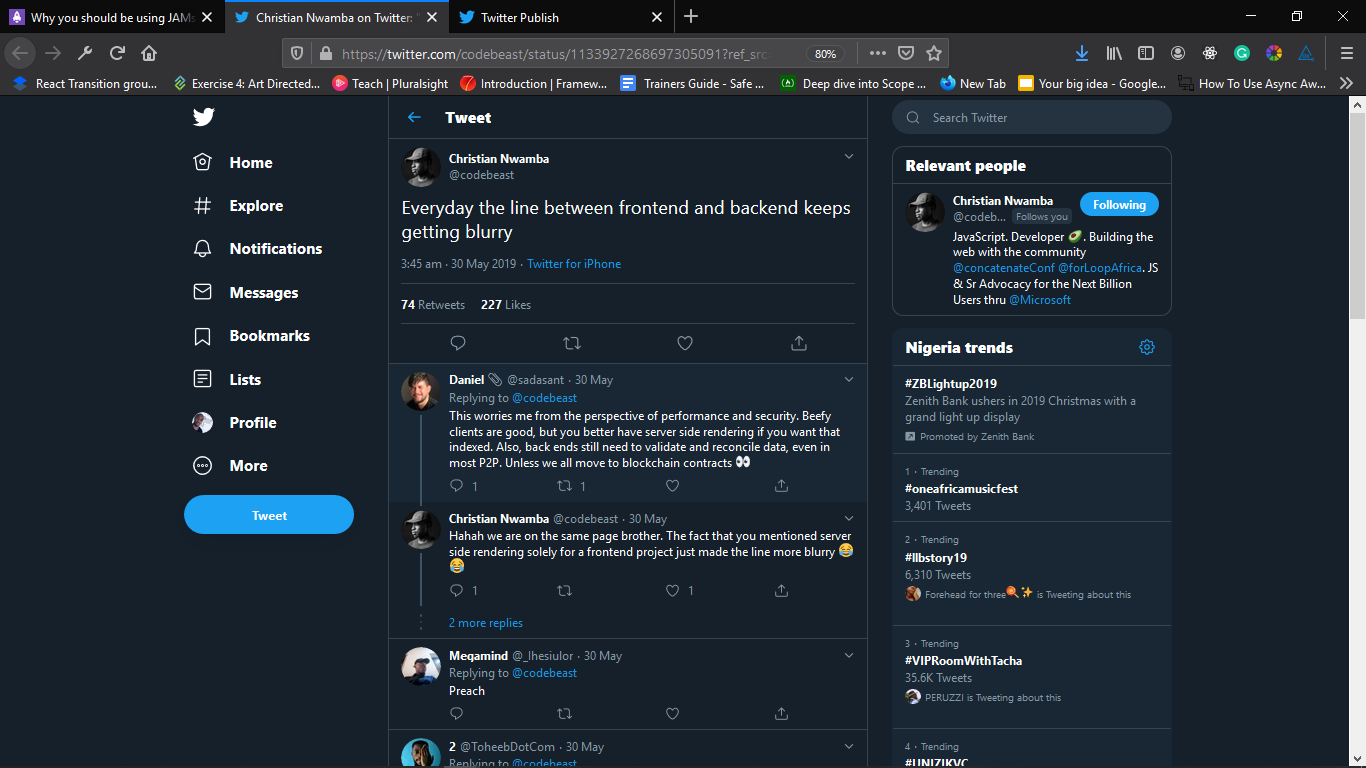Retweet icon on Daniel's reply

coord(564,486)
